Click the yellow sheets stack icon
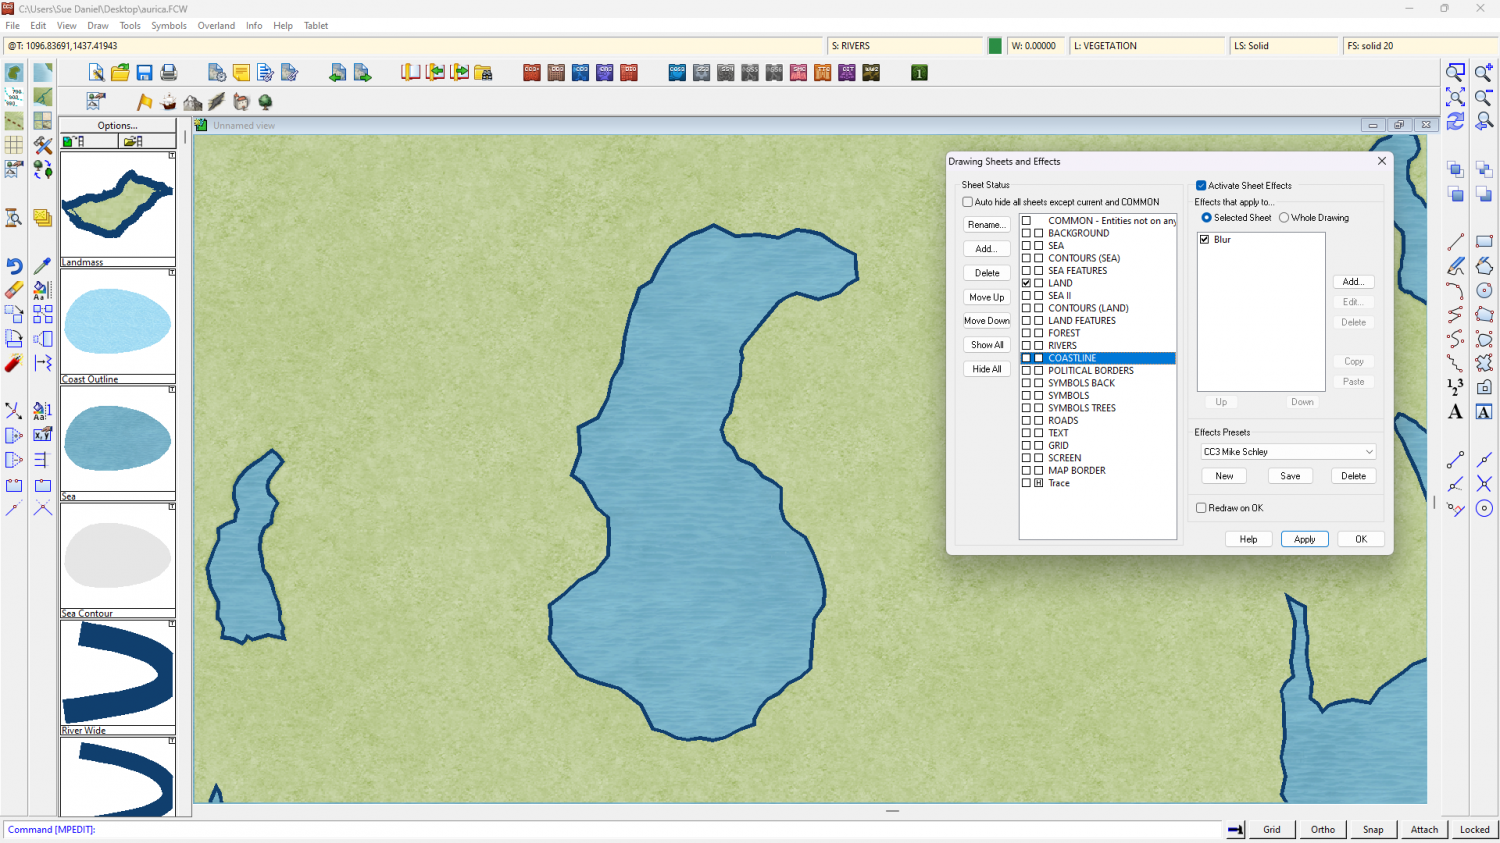Screen dimensions: 1500x843 tap(42, 218)
